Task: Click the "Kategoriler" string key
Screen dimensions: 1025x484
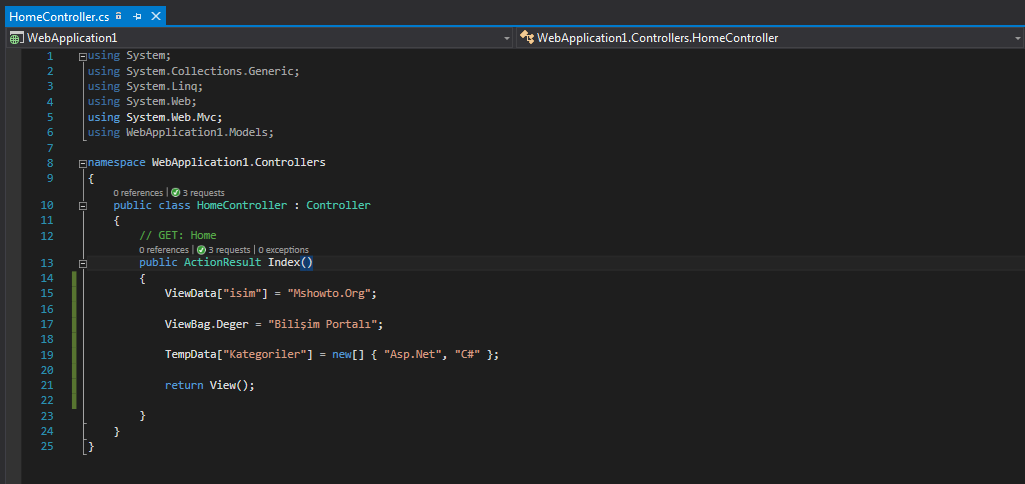Action: (265, 354)
